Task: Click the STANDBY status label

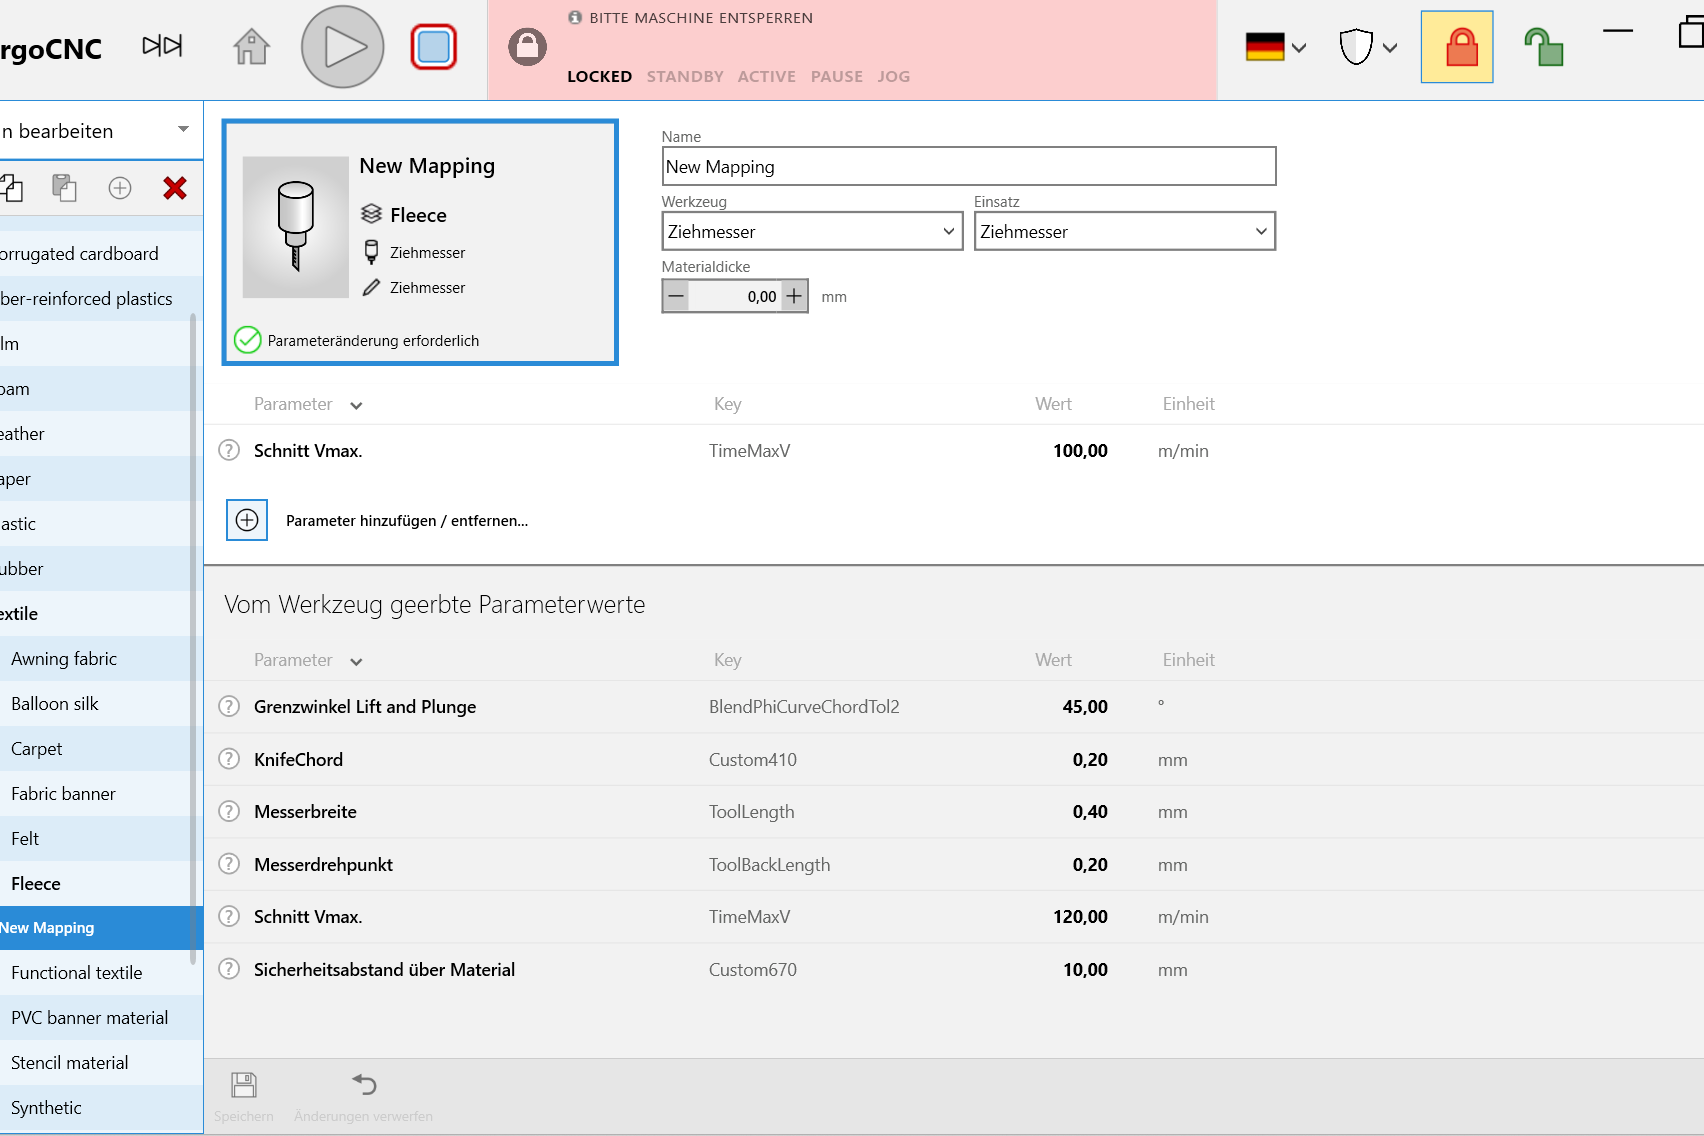Action: [x=685, y=77]
